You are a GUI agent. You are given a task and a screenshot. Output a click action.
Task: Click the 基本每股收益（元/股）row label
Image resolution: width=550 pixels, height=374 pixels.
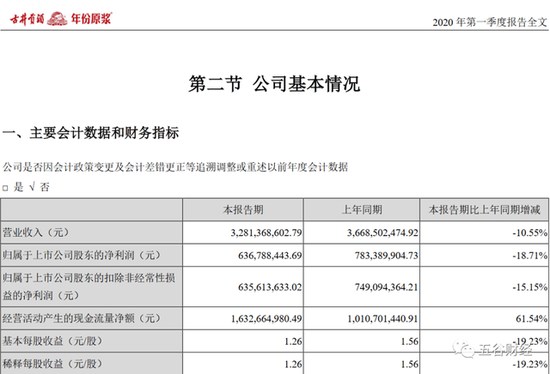click(x=53, y=341)
